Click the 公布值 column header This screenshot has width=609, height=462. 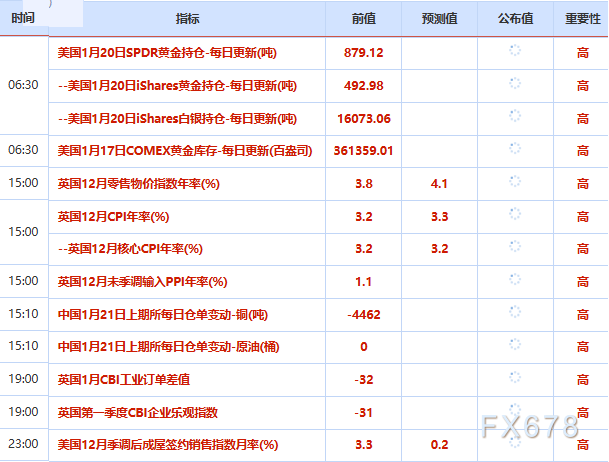[515, 18]
